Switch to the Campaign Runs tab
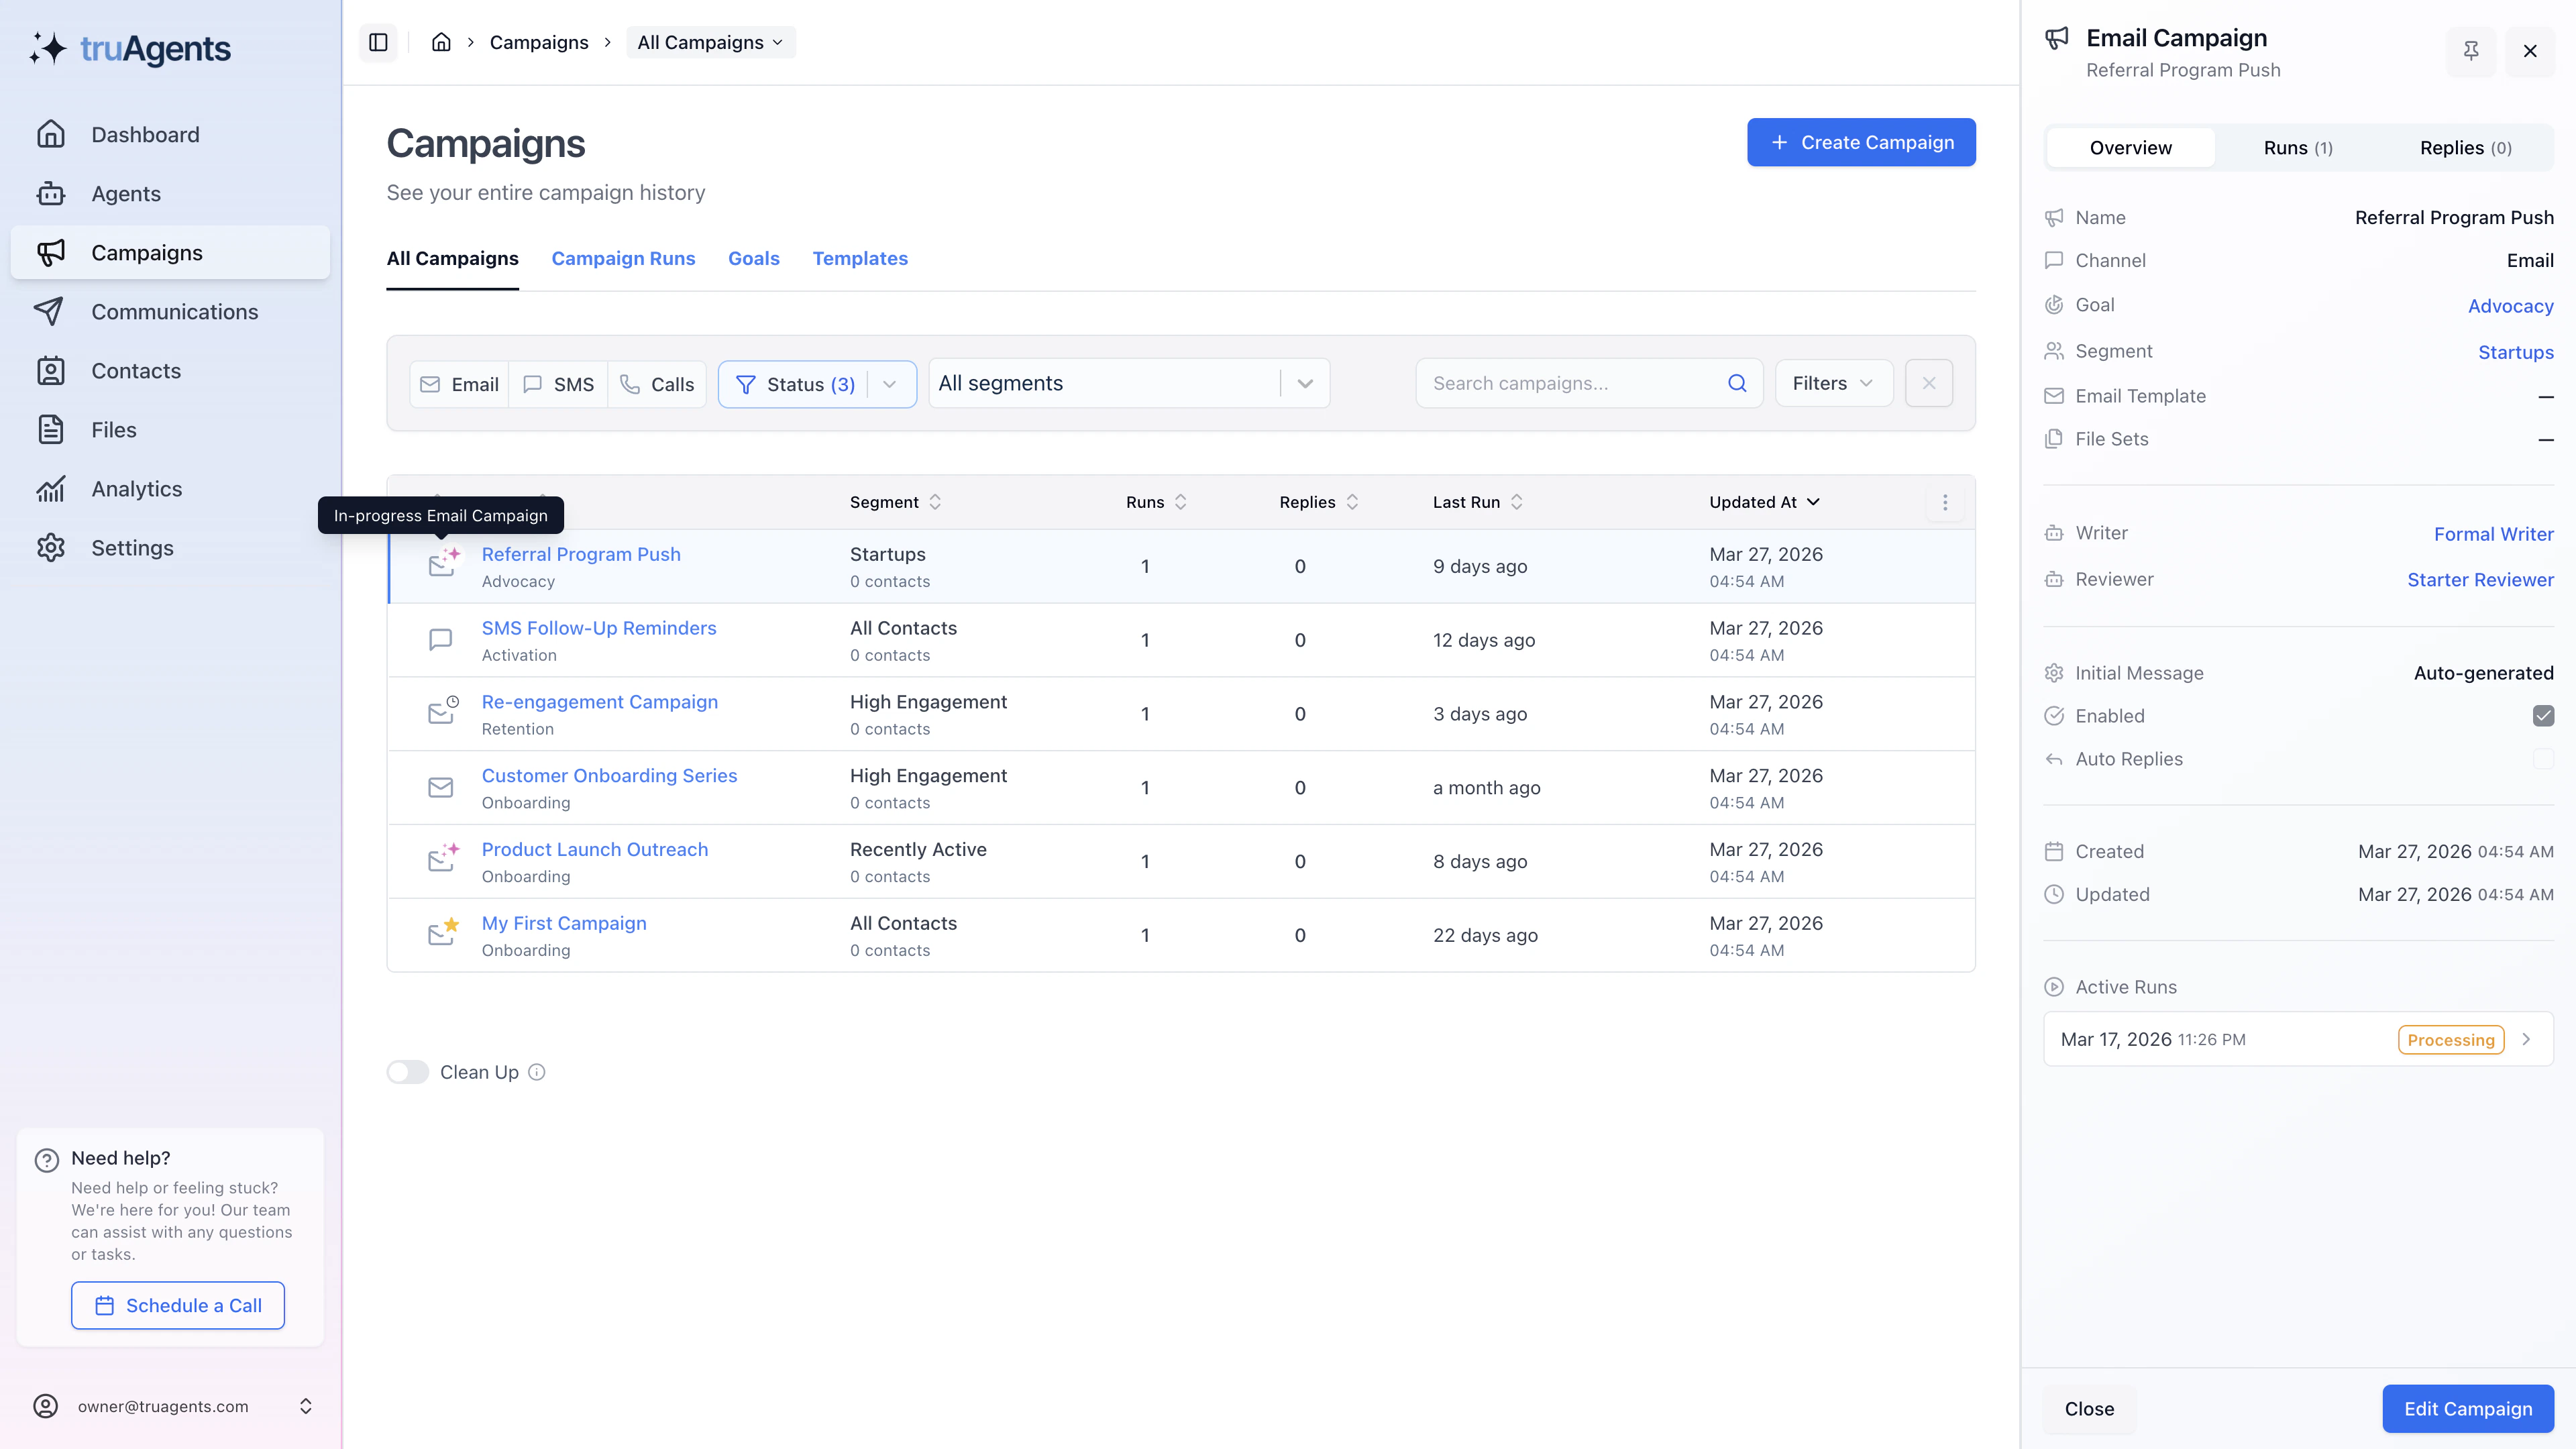This screenshot has width=2576, height=1449. coord(623,258)
